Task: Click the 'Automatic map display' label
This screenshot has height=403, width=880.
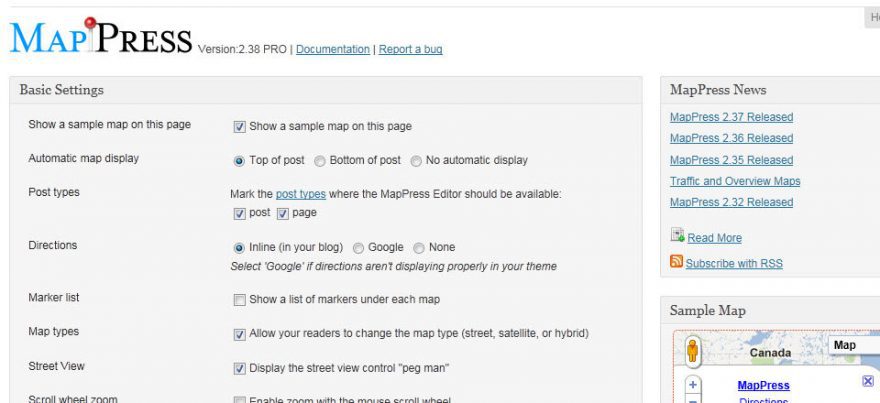Action: click(x=84, y=158)
